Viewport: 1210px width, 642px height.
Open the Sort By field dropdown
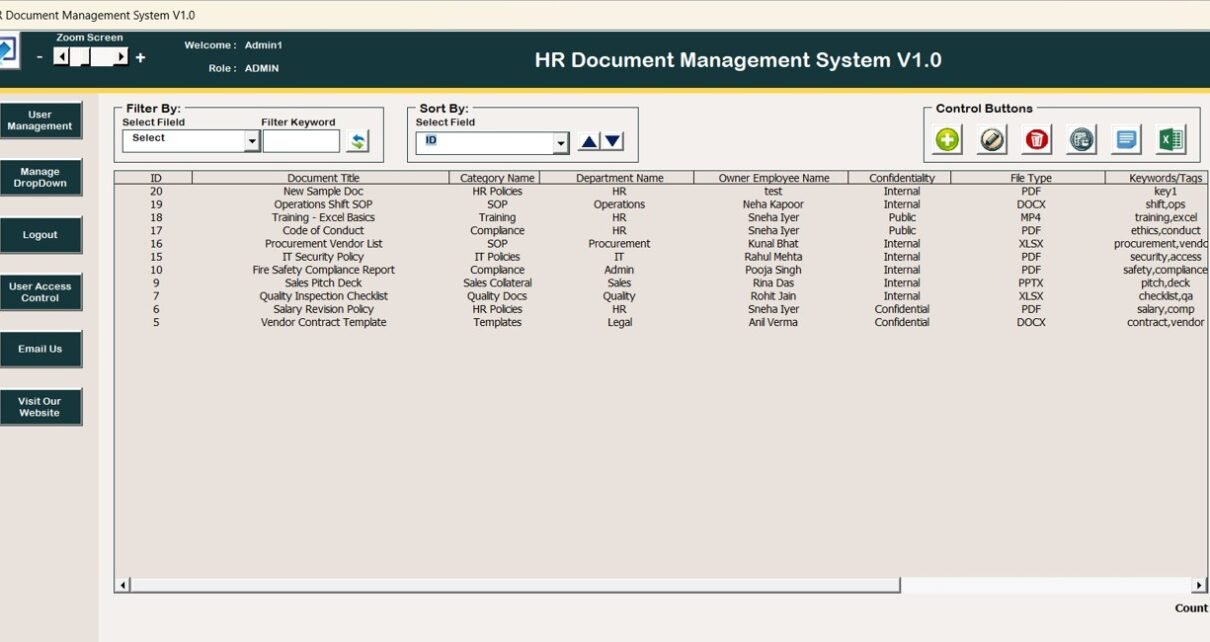[x=560, y=144]
